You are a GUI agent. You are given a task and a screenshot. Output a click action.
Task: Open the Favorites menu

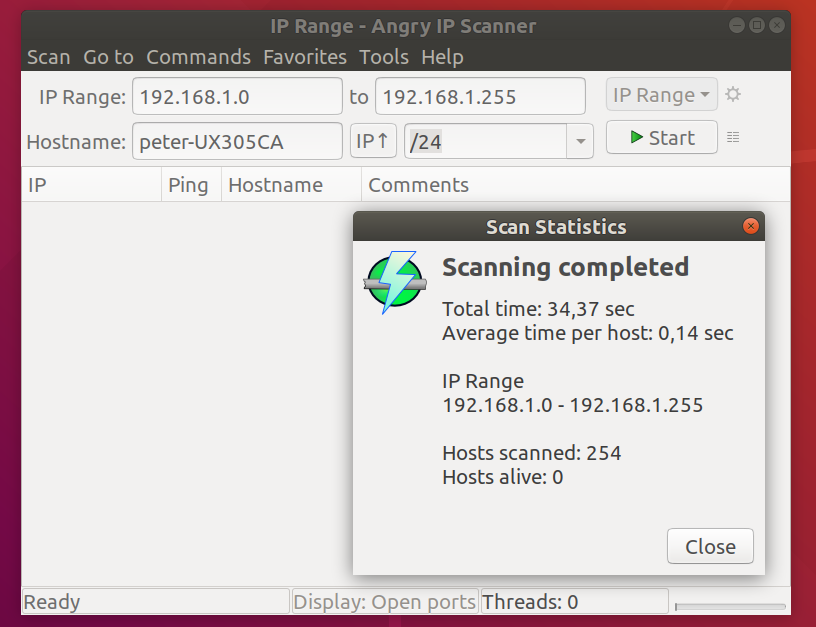click(304, 57)
